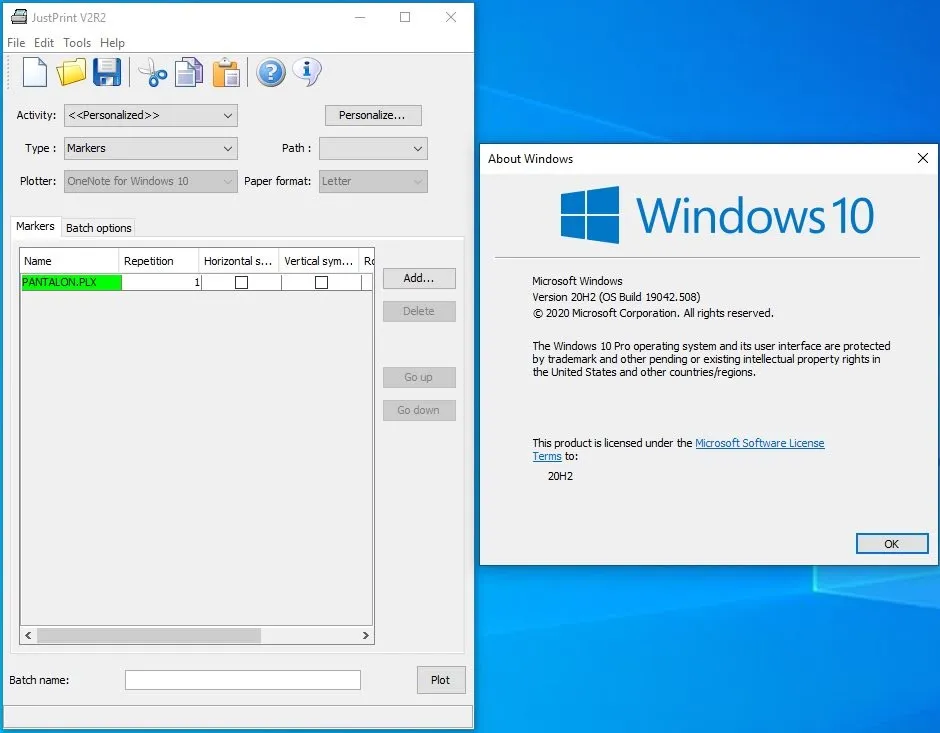This screenshot has width=940, height=733.
Task: Click the horizontal scrollbar in markers list
Action: tap(150, 635)
